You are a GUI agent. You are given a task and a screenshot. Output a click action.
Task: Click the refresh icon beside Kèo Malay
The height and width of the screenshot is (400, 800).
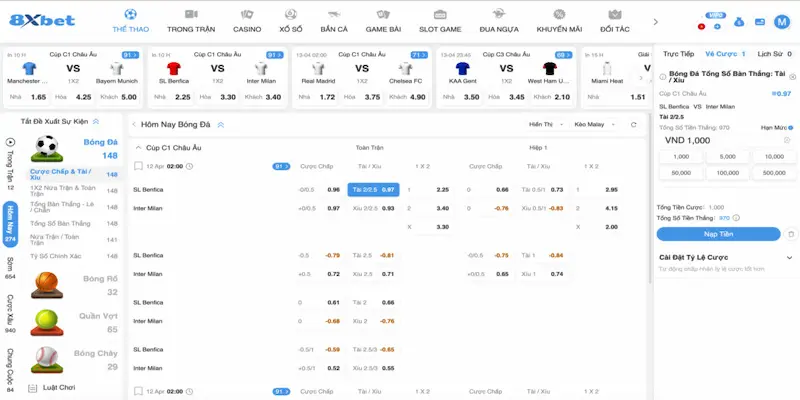pyautogui.click(x=633, y=125)
